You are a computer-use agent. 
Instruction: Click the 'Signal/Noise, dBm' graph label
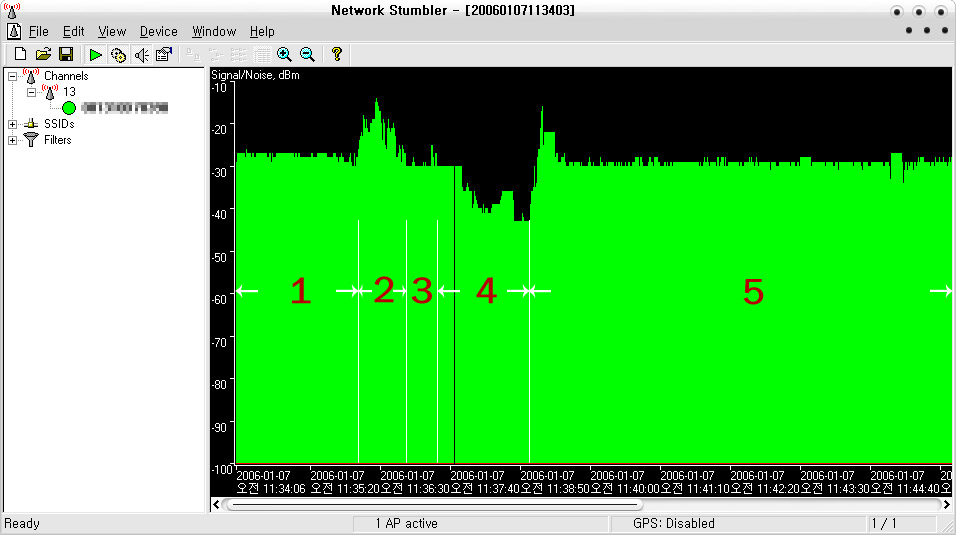255,75
